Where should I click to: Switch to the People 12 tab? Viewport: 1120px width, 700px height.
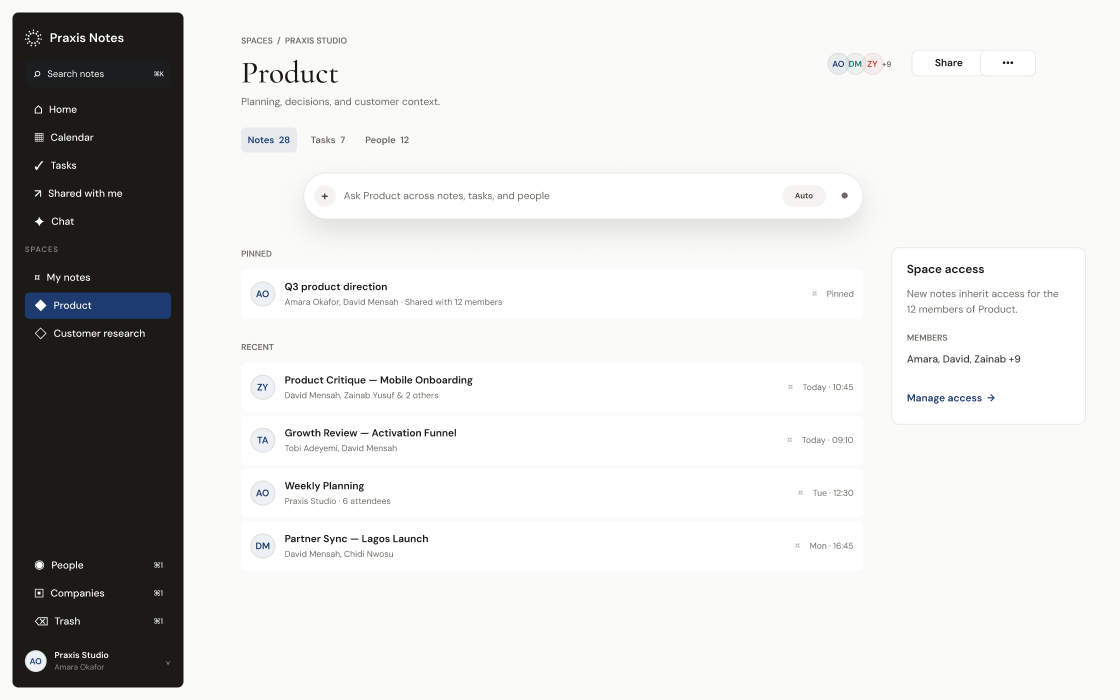387,140
